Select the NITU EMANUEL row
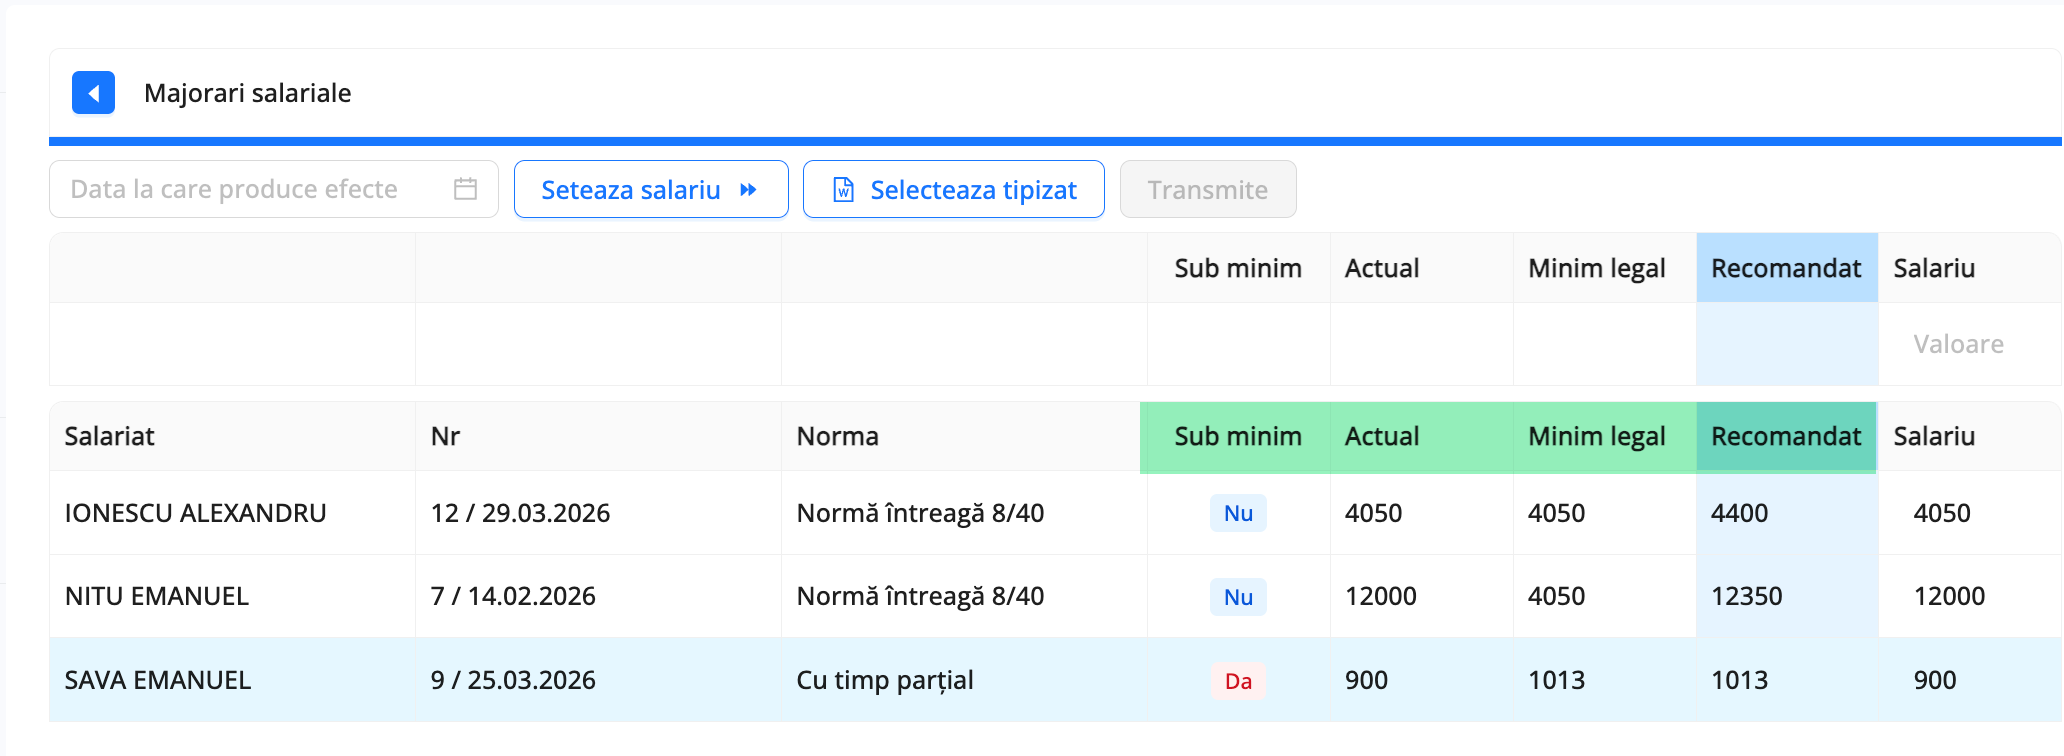 (x=1055, y=596)
